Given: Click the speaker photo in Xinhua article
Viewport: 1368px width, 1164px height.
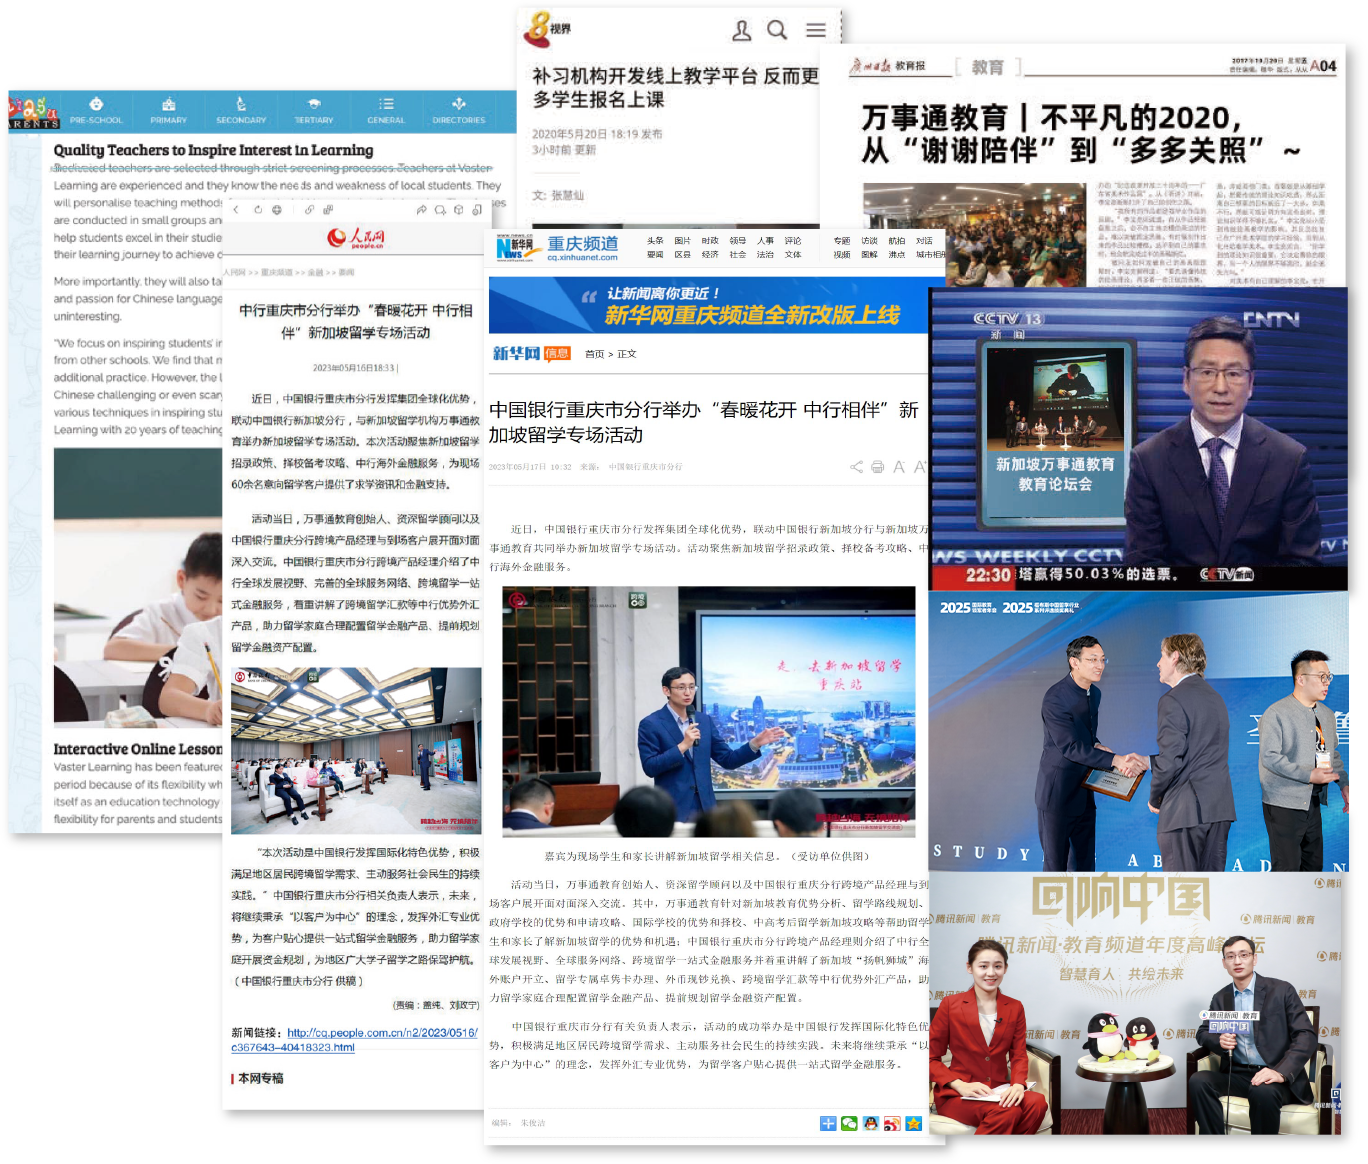Looking at the screenshot, I should click(x=708, y=711).
